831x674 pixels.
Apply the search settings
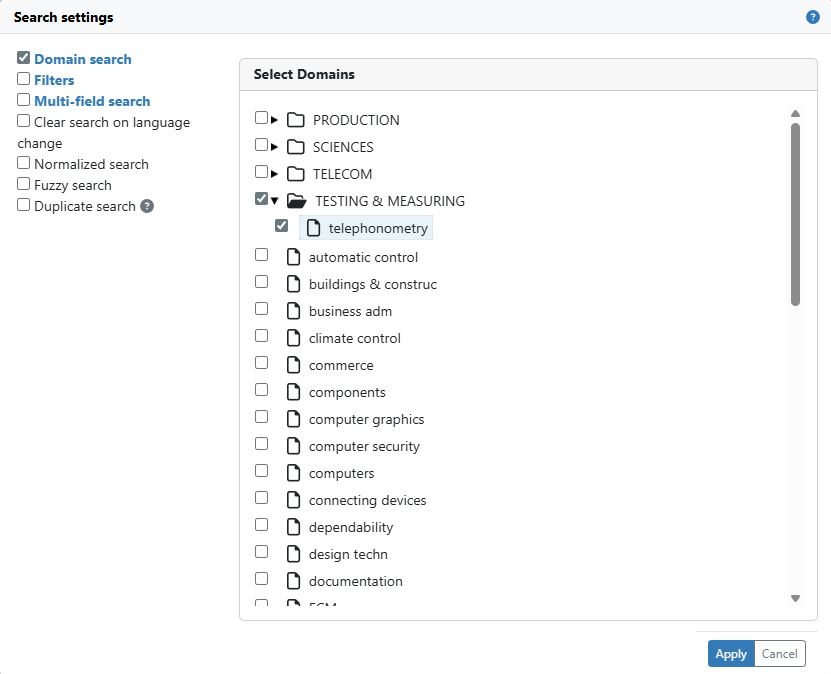click(731, 654)
